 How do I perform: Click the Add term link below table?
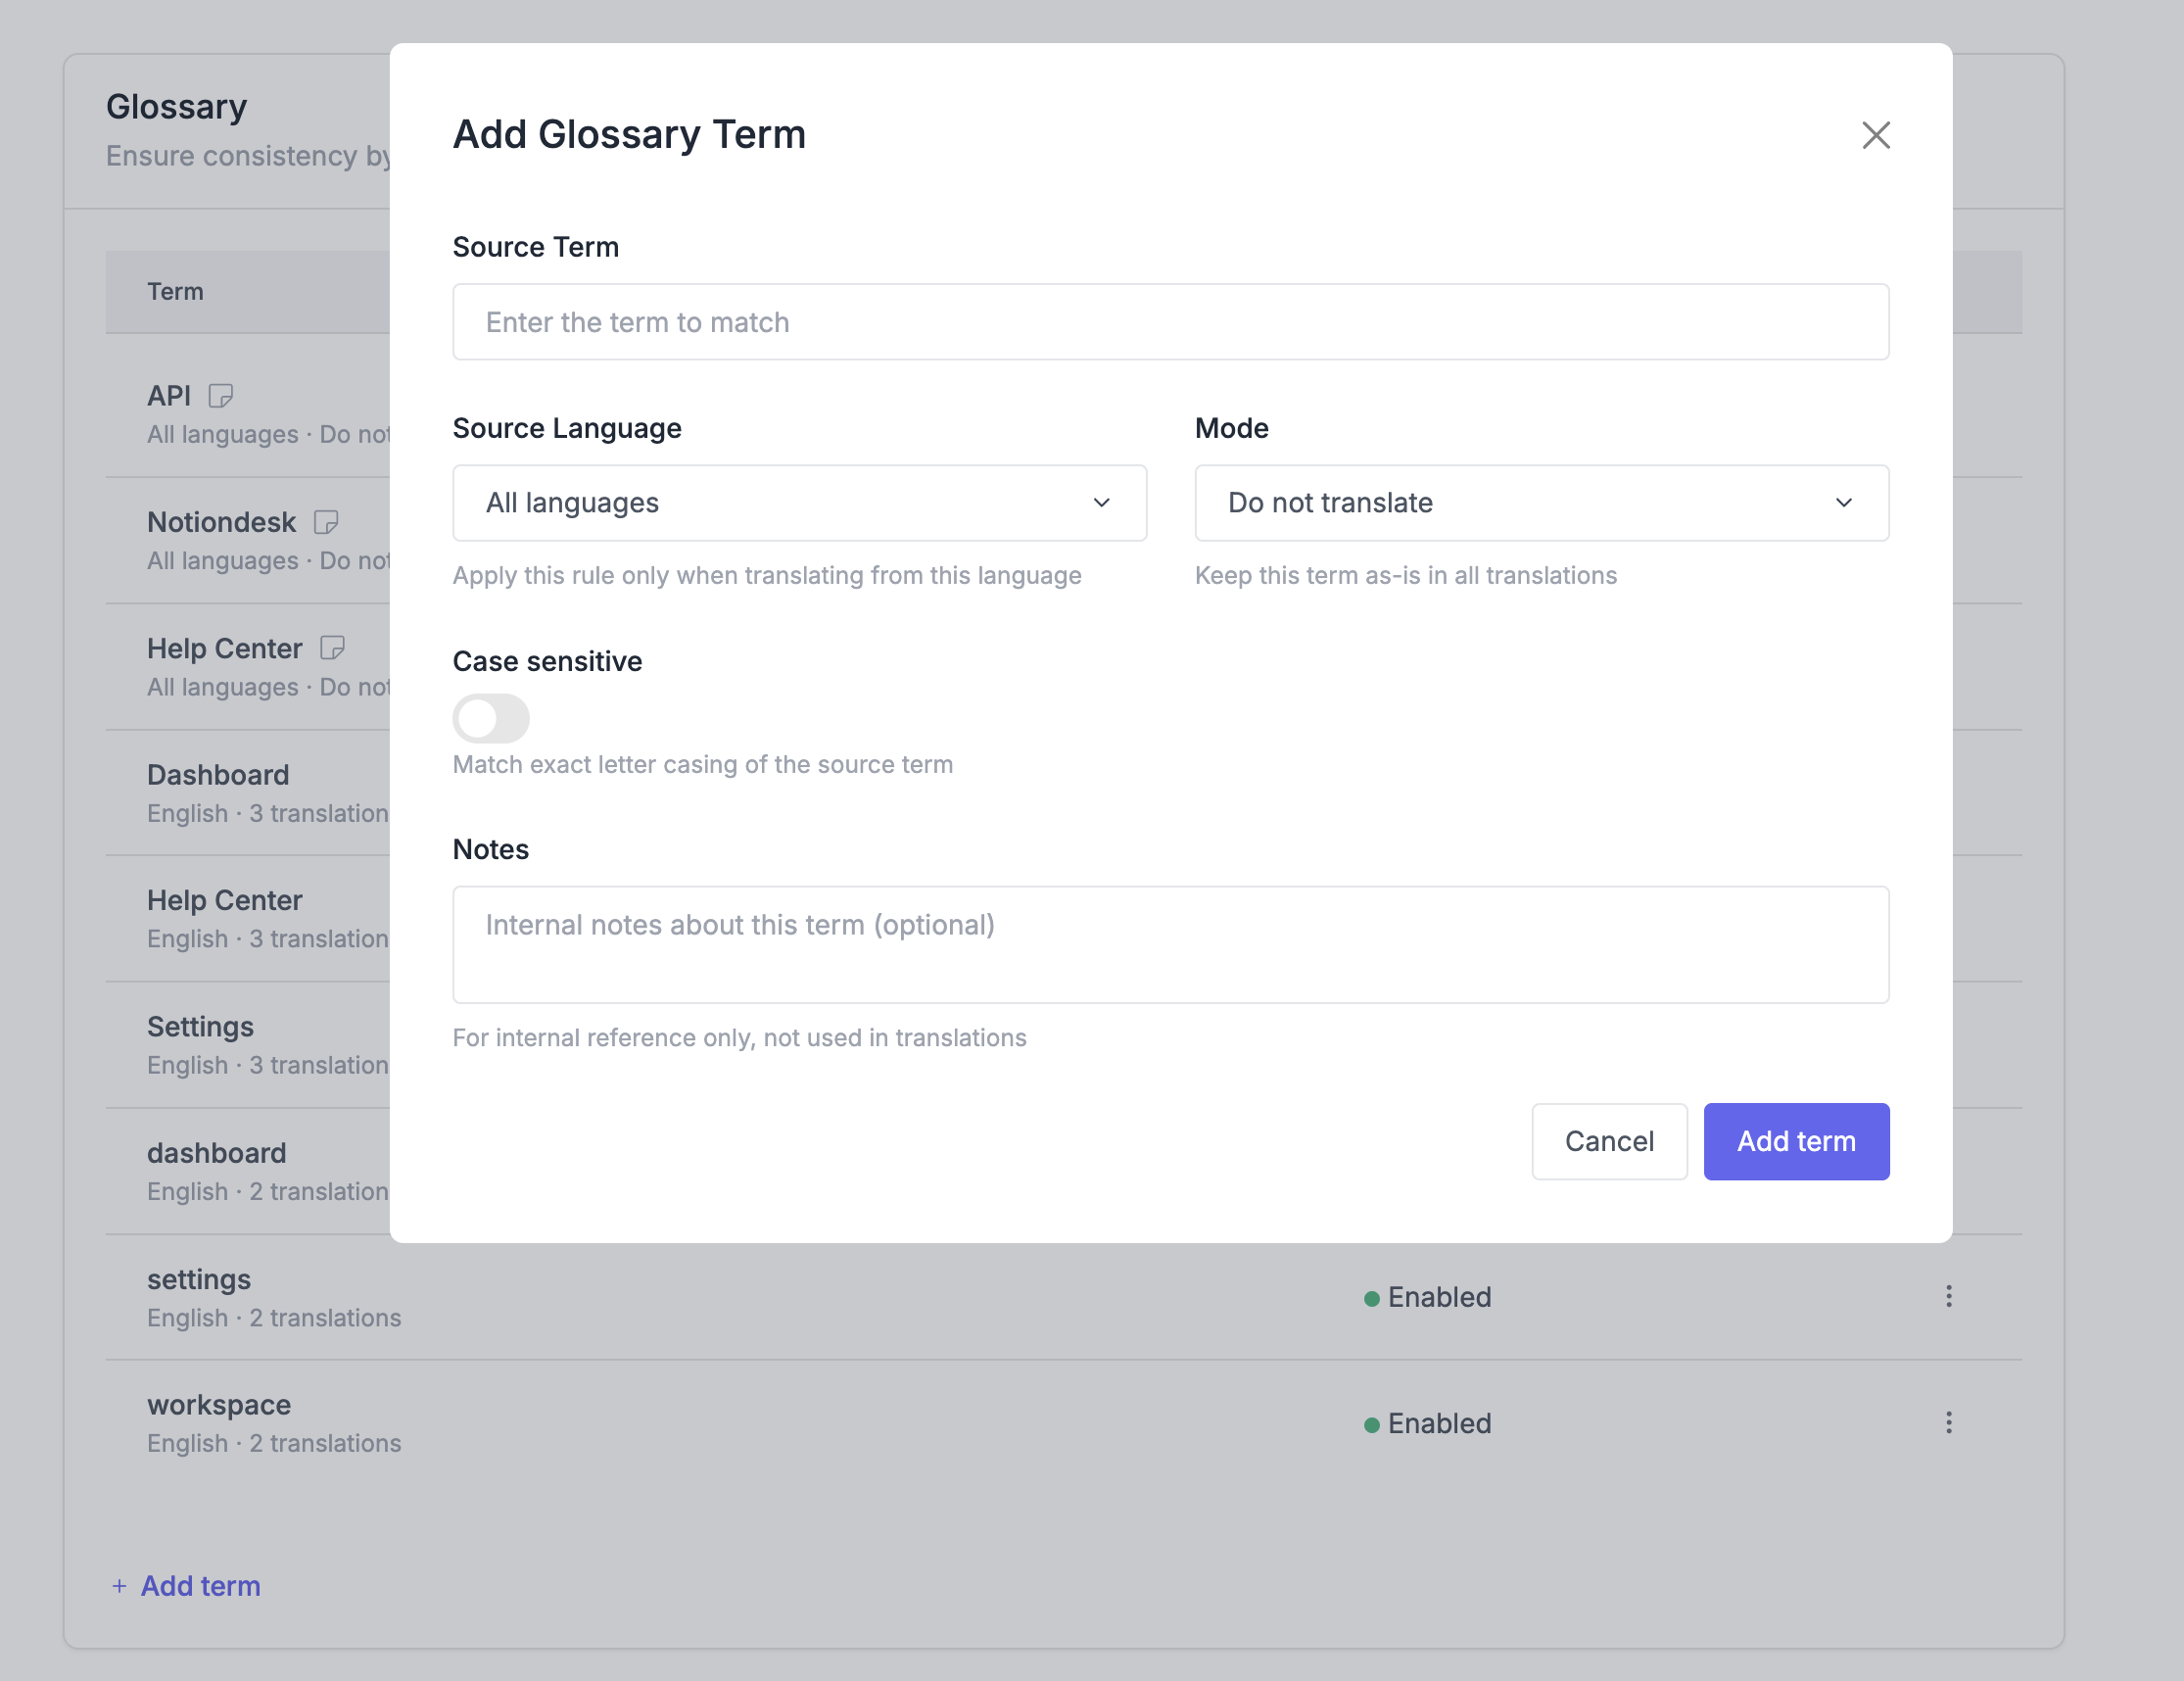click(x=200, y=1586)
